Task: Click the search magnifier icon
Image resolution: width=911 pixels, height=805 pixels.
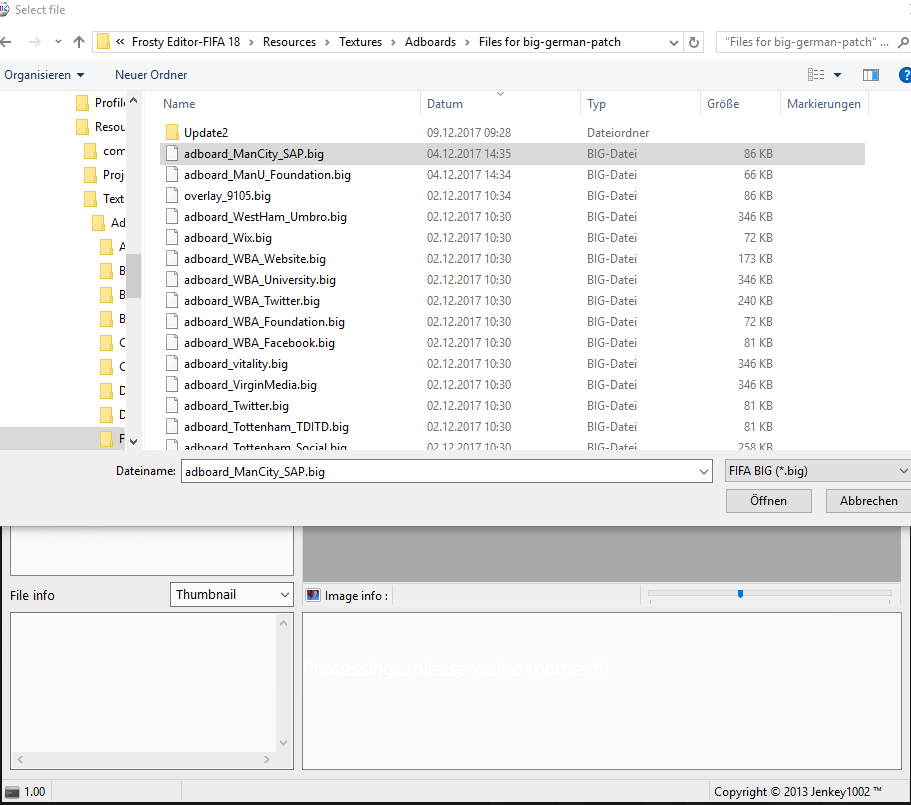Action: point(903,42)
